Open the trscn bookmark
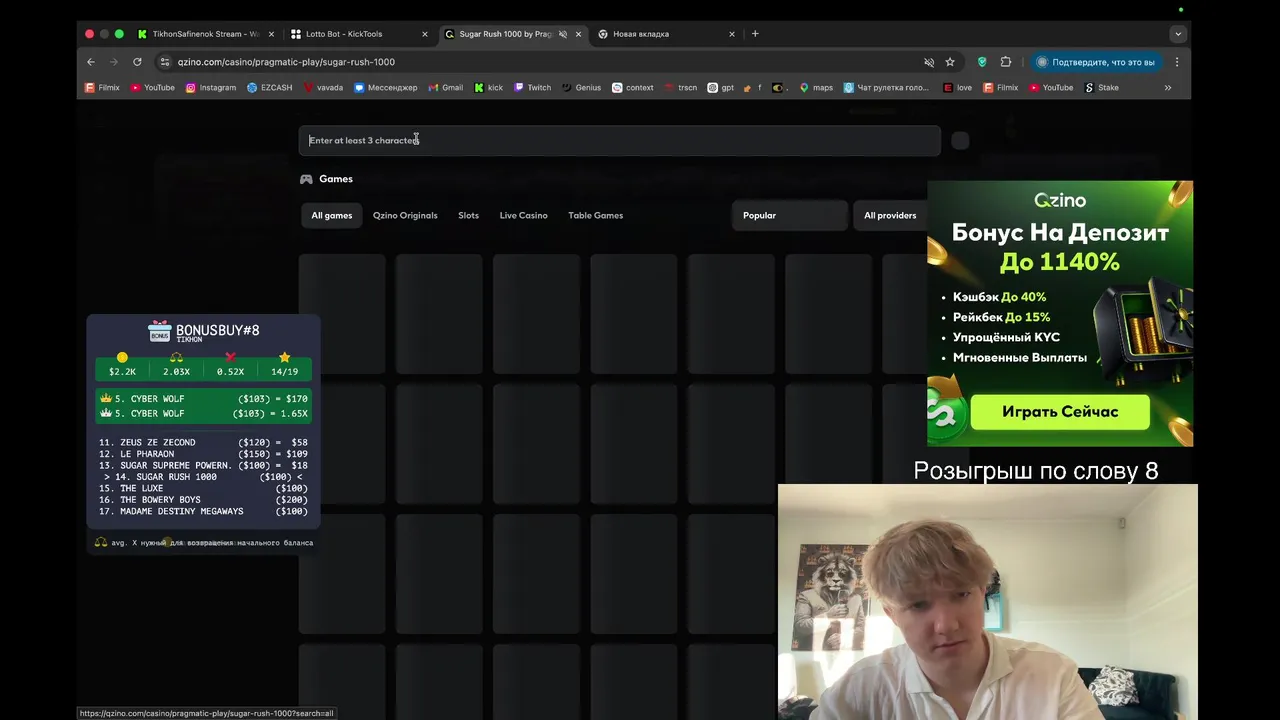This screenshot has width=1280, height=720. click(x=681, y=88)
